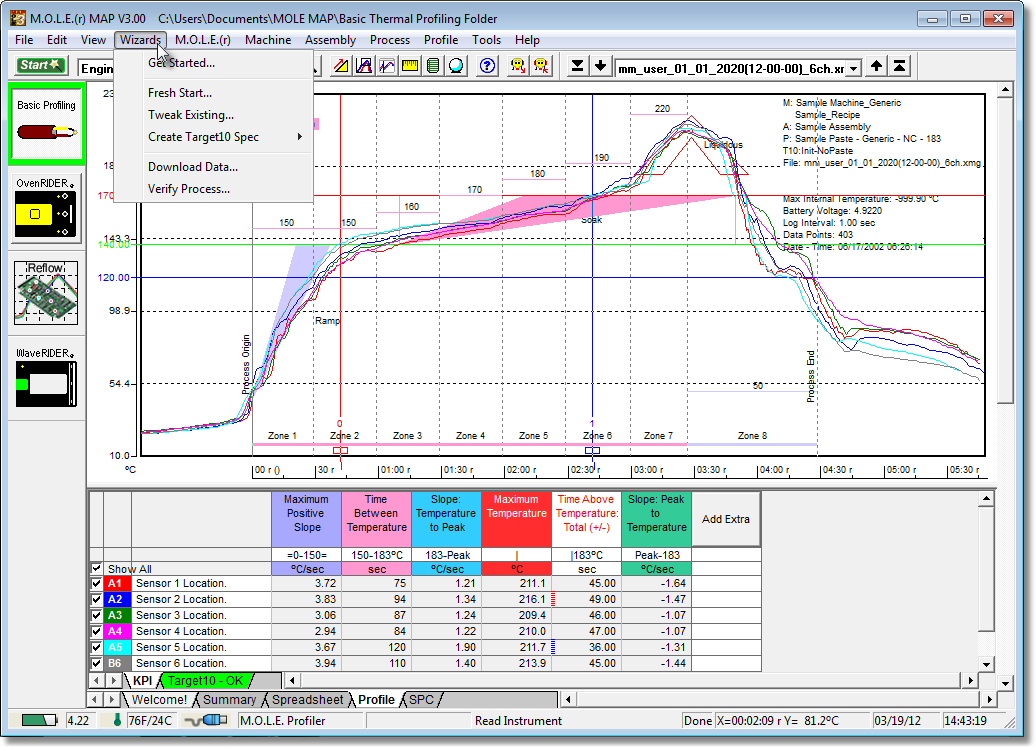Expand Create Target10 Spec submenu
Screen dimensions: 1036x749
(x=213, y=137)
